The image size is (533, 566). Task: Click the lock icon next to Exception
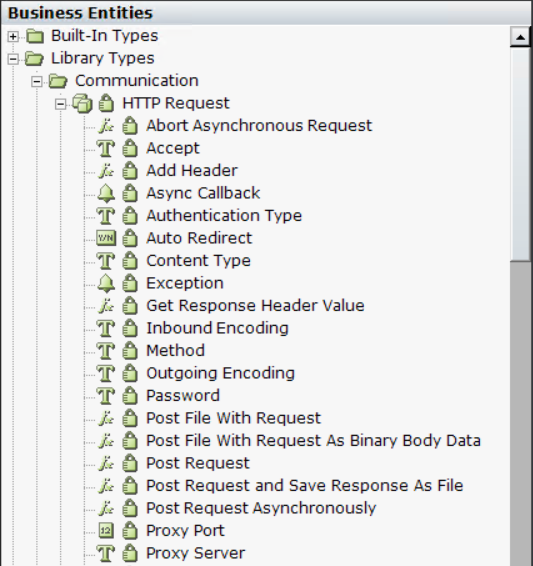130,283
